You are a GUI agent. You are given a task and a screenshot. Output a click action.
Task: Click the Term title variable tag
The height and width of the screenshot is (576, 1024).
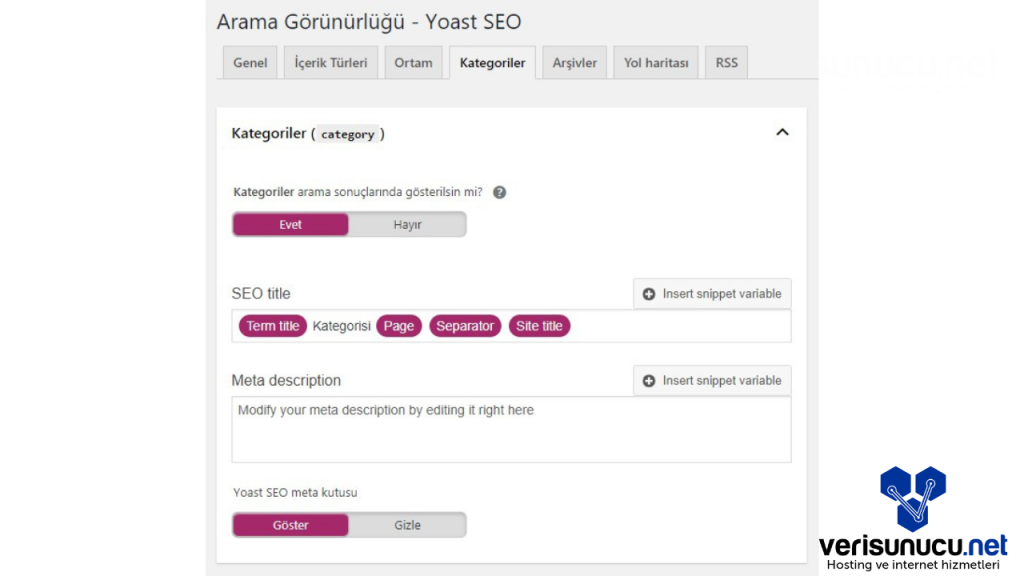click(273, 326)
